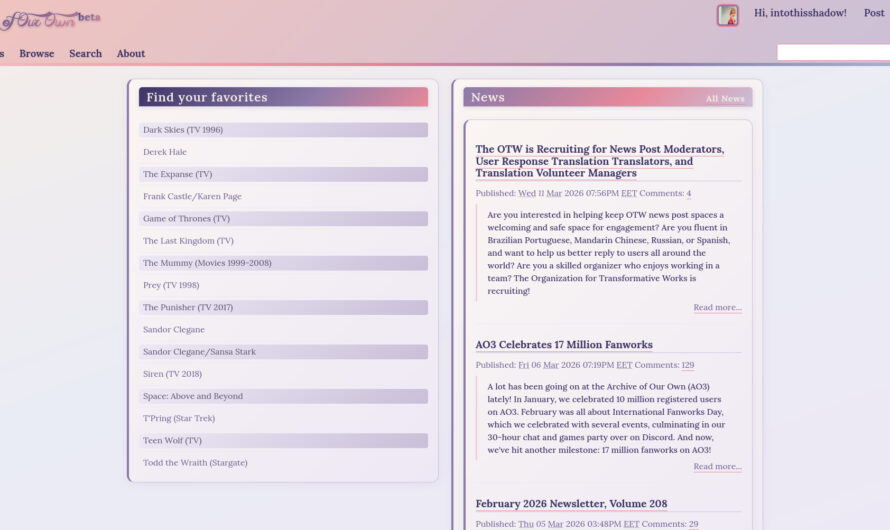
Task: Open the All News link
Action: (725, 99)
